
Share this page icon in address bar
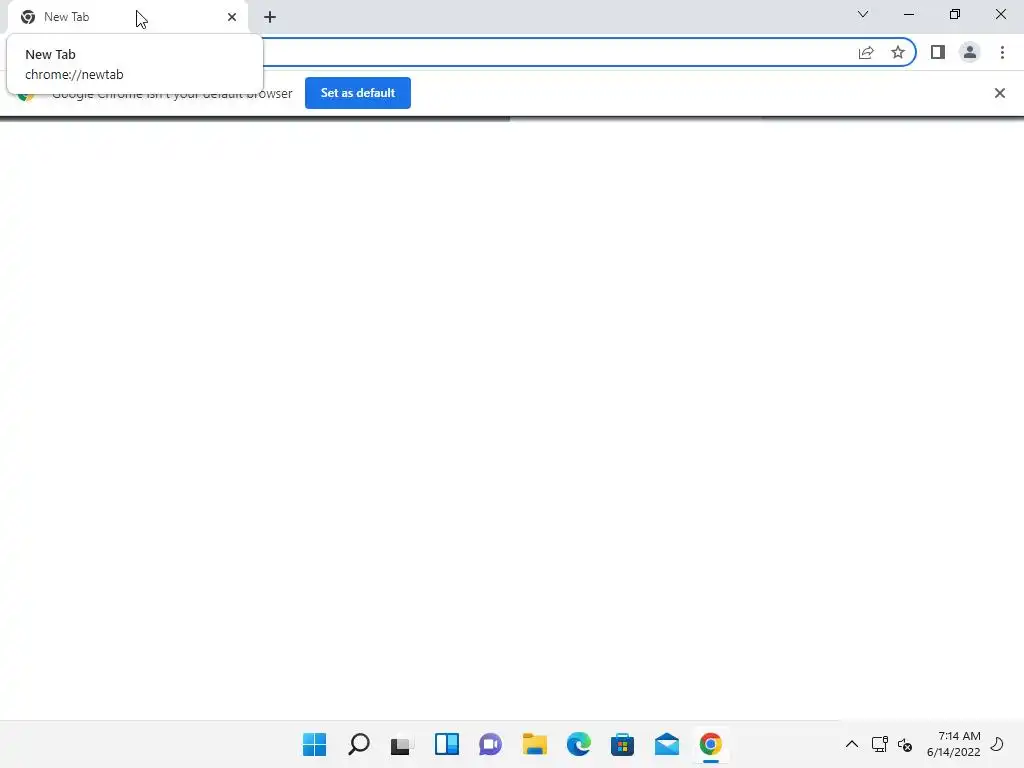point(866,52)
